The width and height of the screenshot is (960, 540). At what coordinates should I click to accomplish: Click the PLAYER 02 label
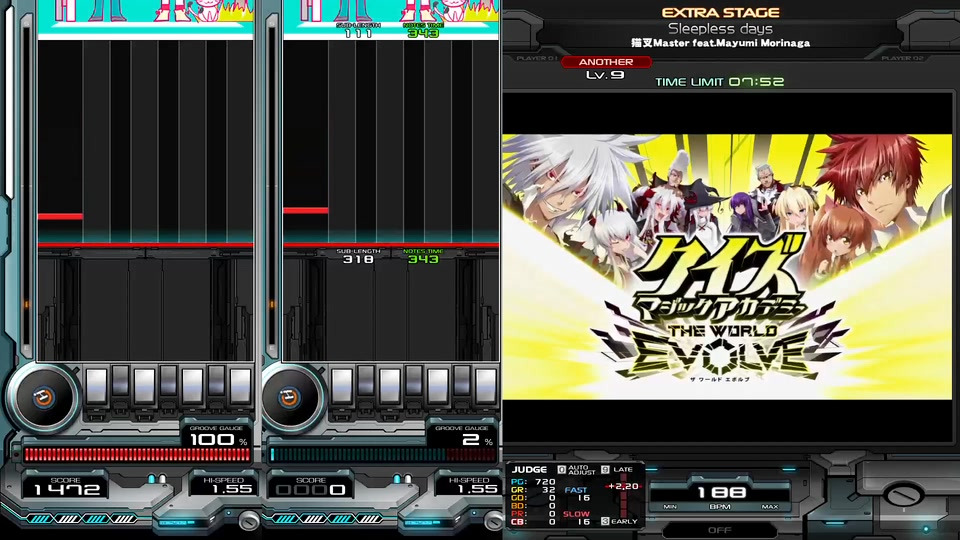(x=902, y=58)
